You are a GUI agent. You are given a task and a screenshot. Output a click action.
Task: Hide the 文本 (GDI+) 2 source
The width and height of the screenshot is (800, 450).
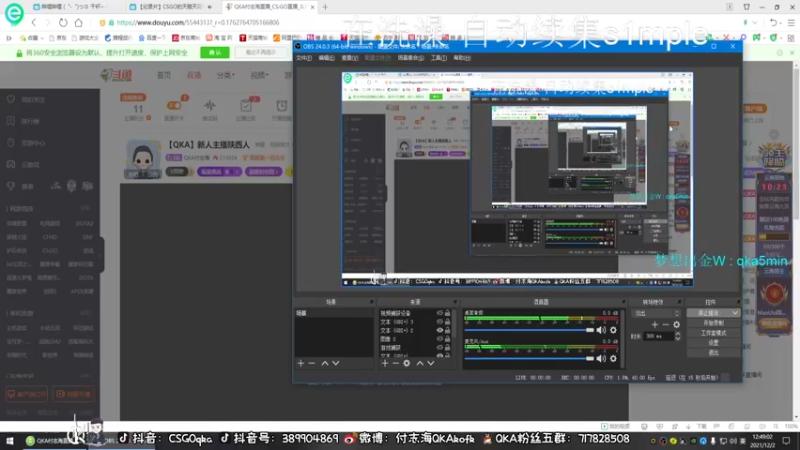pos(439,331)
